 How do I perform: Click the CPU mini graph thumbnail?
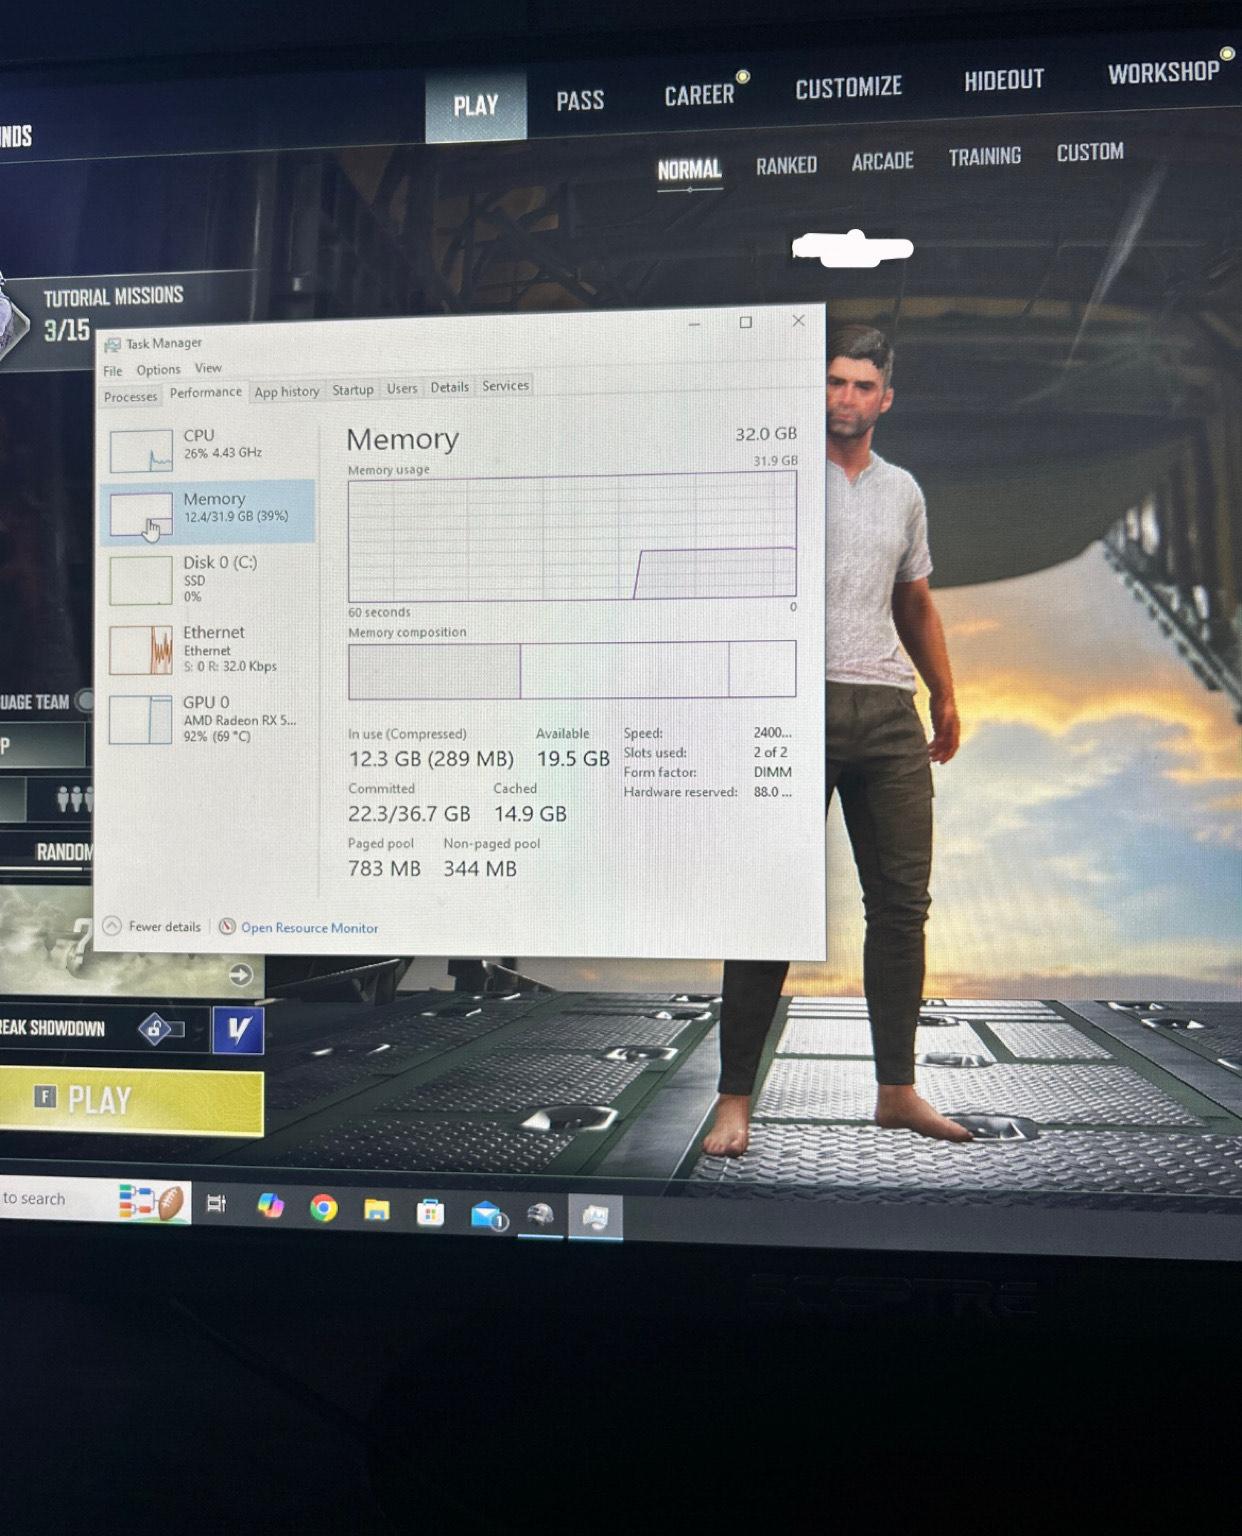tap(141, 451)
